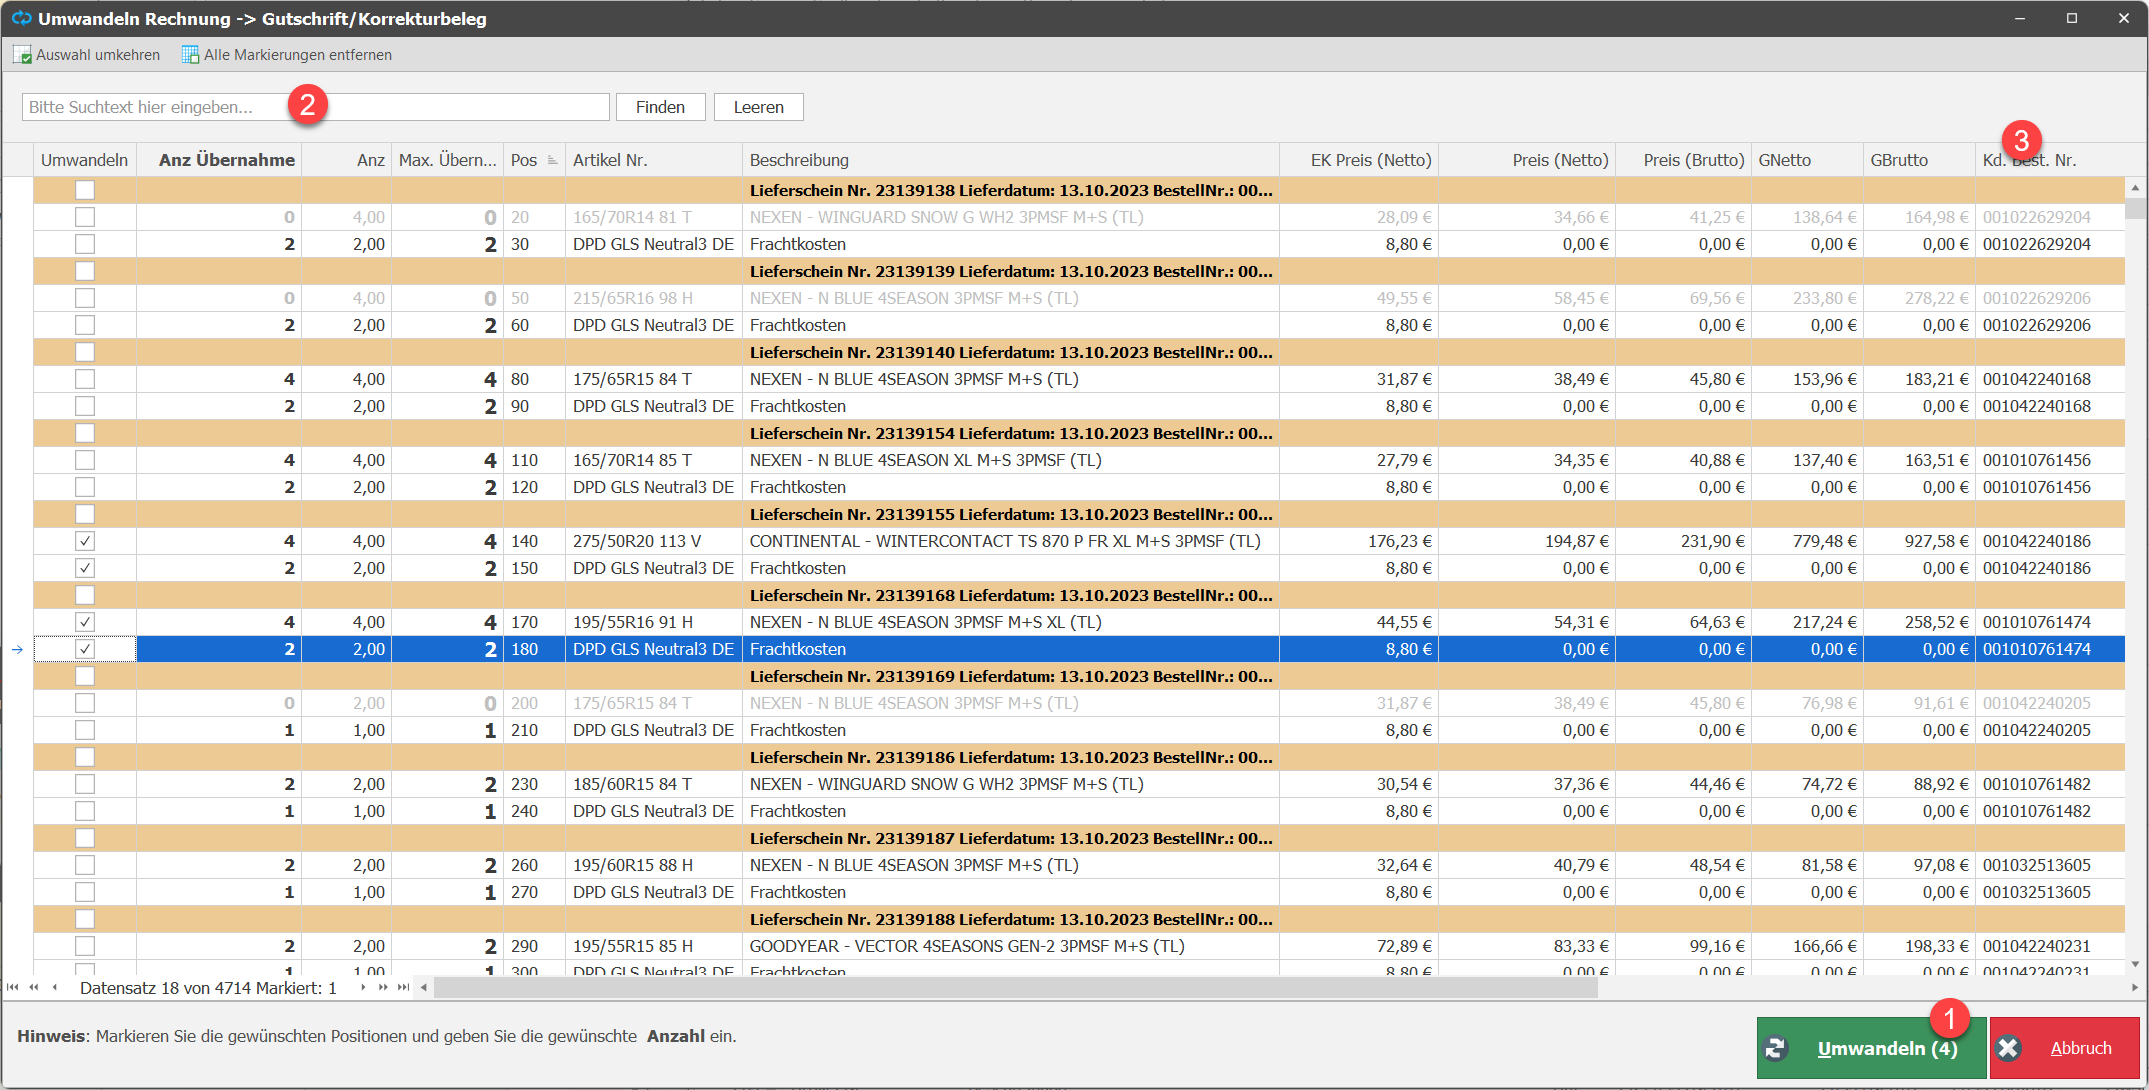
Task: Click the current row indicator arrow
Action: click(17, 650)
